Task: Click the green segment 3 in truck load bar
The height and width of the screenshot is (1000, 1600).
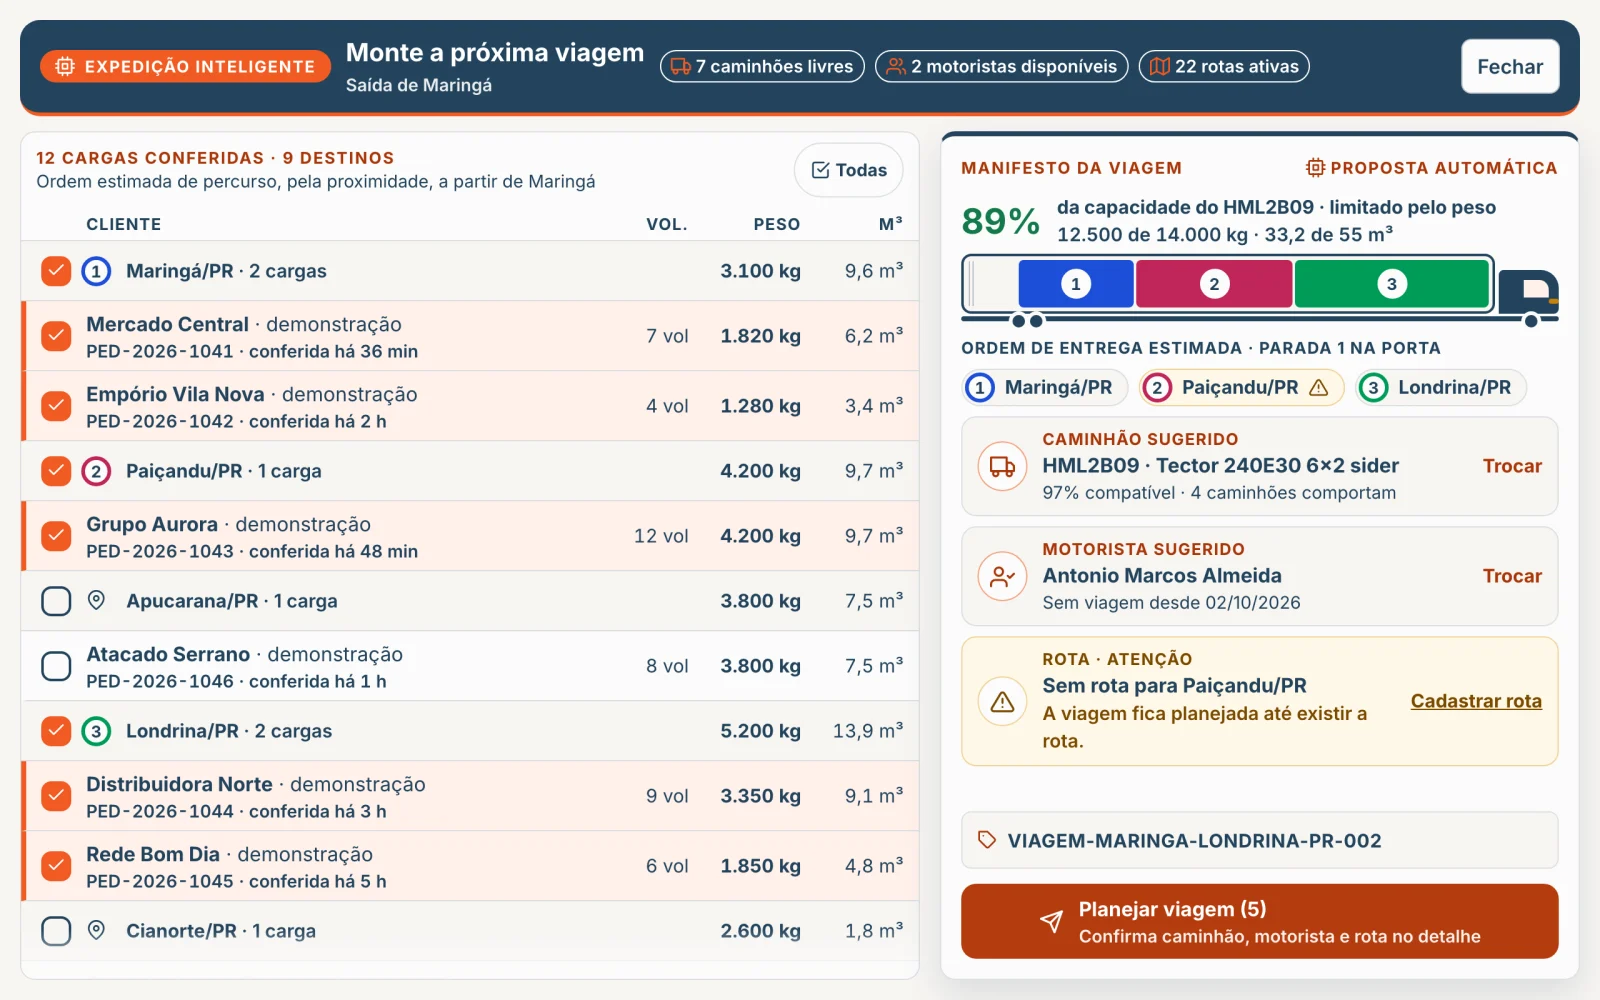Action: pos(1391,284)
